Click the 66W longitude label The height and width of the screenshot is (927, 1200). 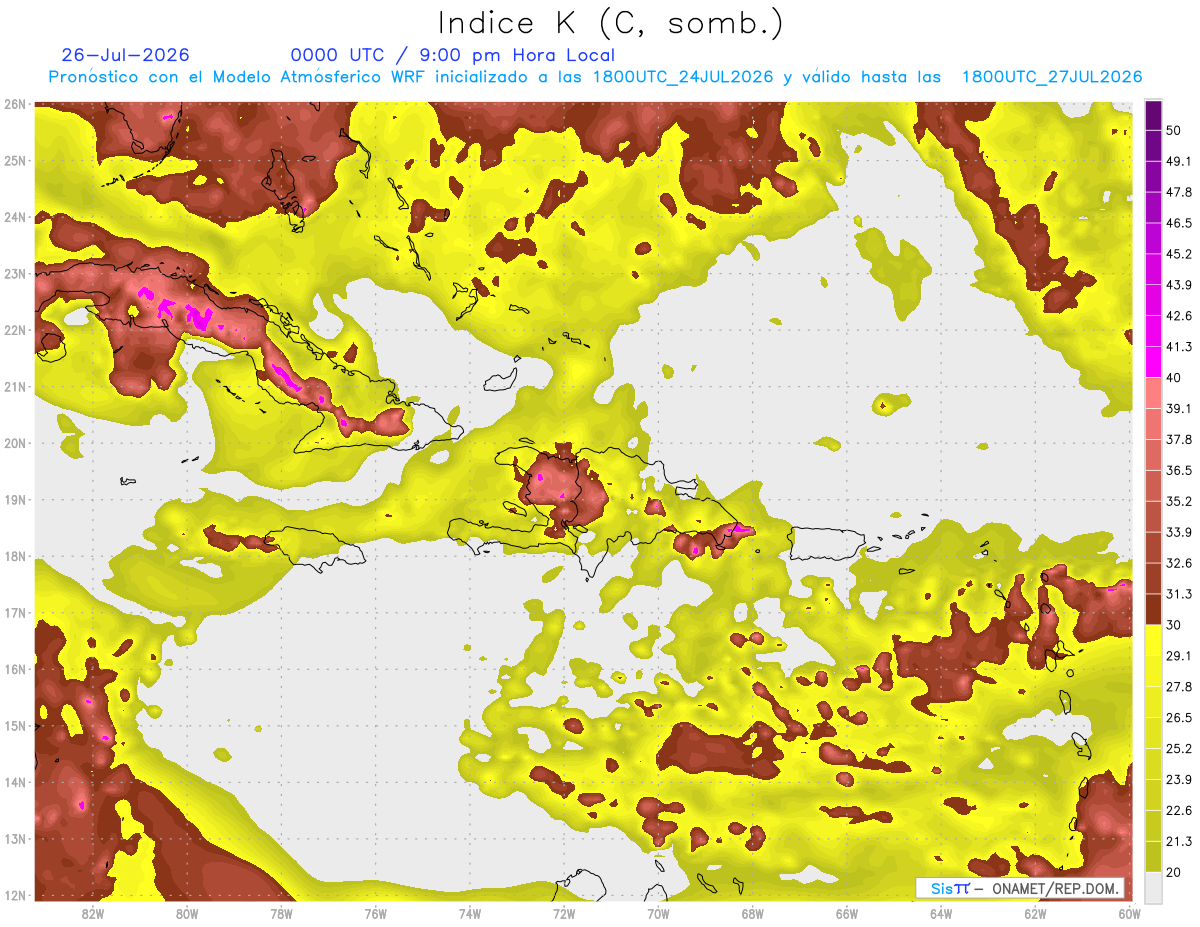[847, 914]
